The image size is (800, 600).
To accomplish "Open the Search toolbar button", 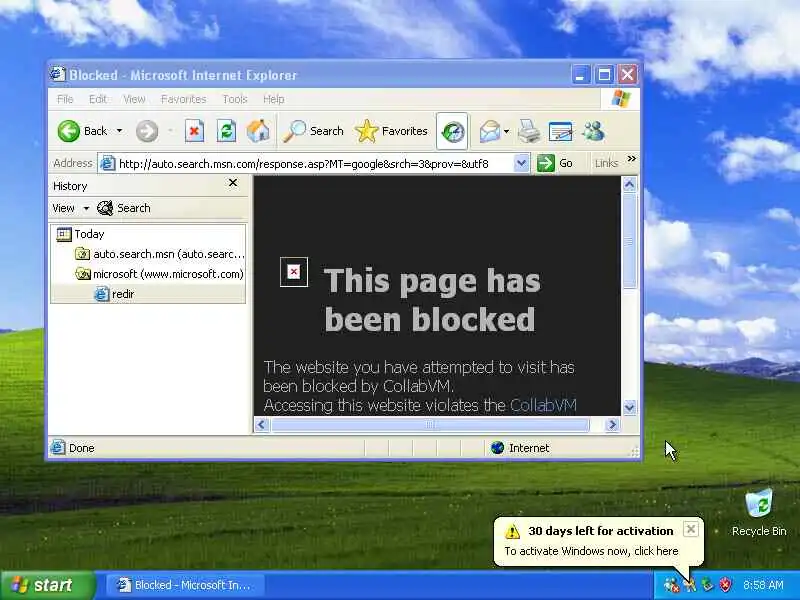I will click(313, 131).
